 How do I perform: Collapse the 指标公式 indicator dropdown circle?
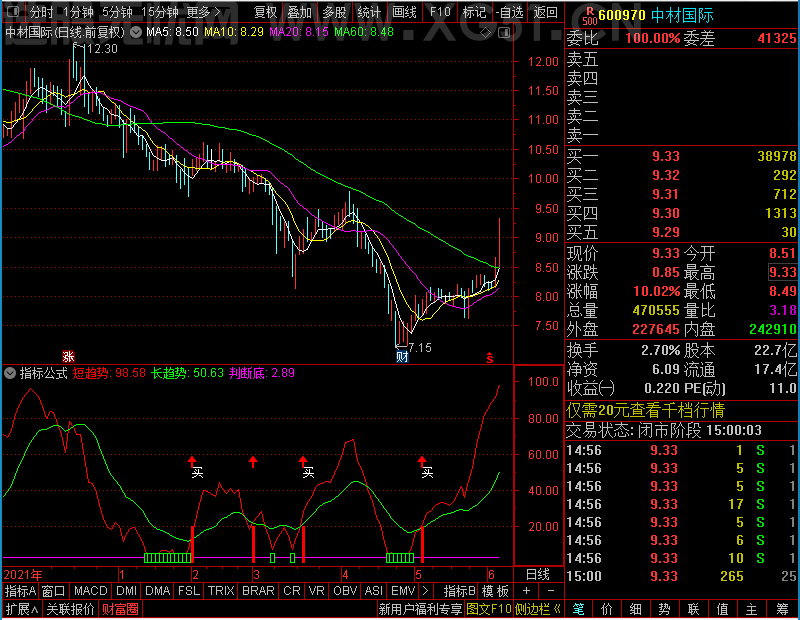(x=10, y=373)
